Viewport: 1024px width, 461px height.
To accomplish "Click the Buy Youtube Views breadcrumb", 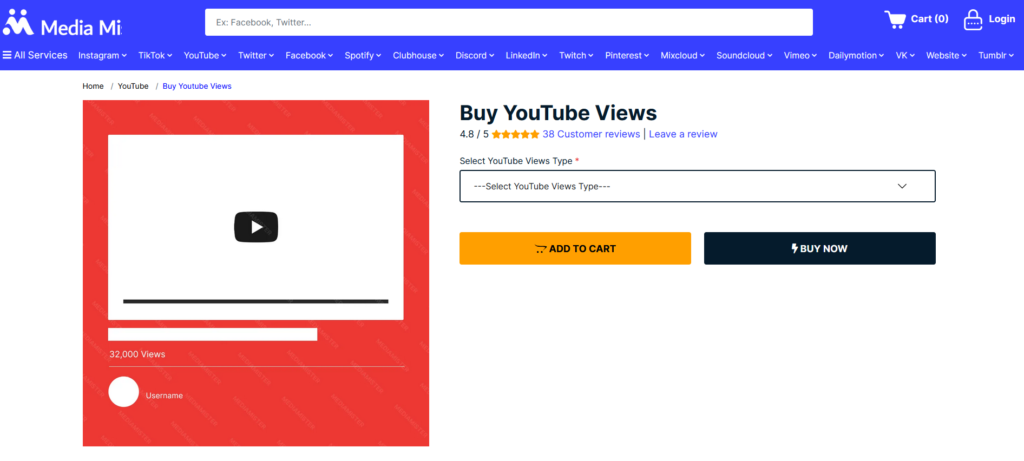I will click(x=197, y=86).
